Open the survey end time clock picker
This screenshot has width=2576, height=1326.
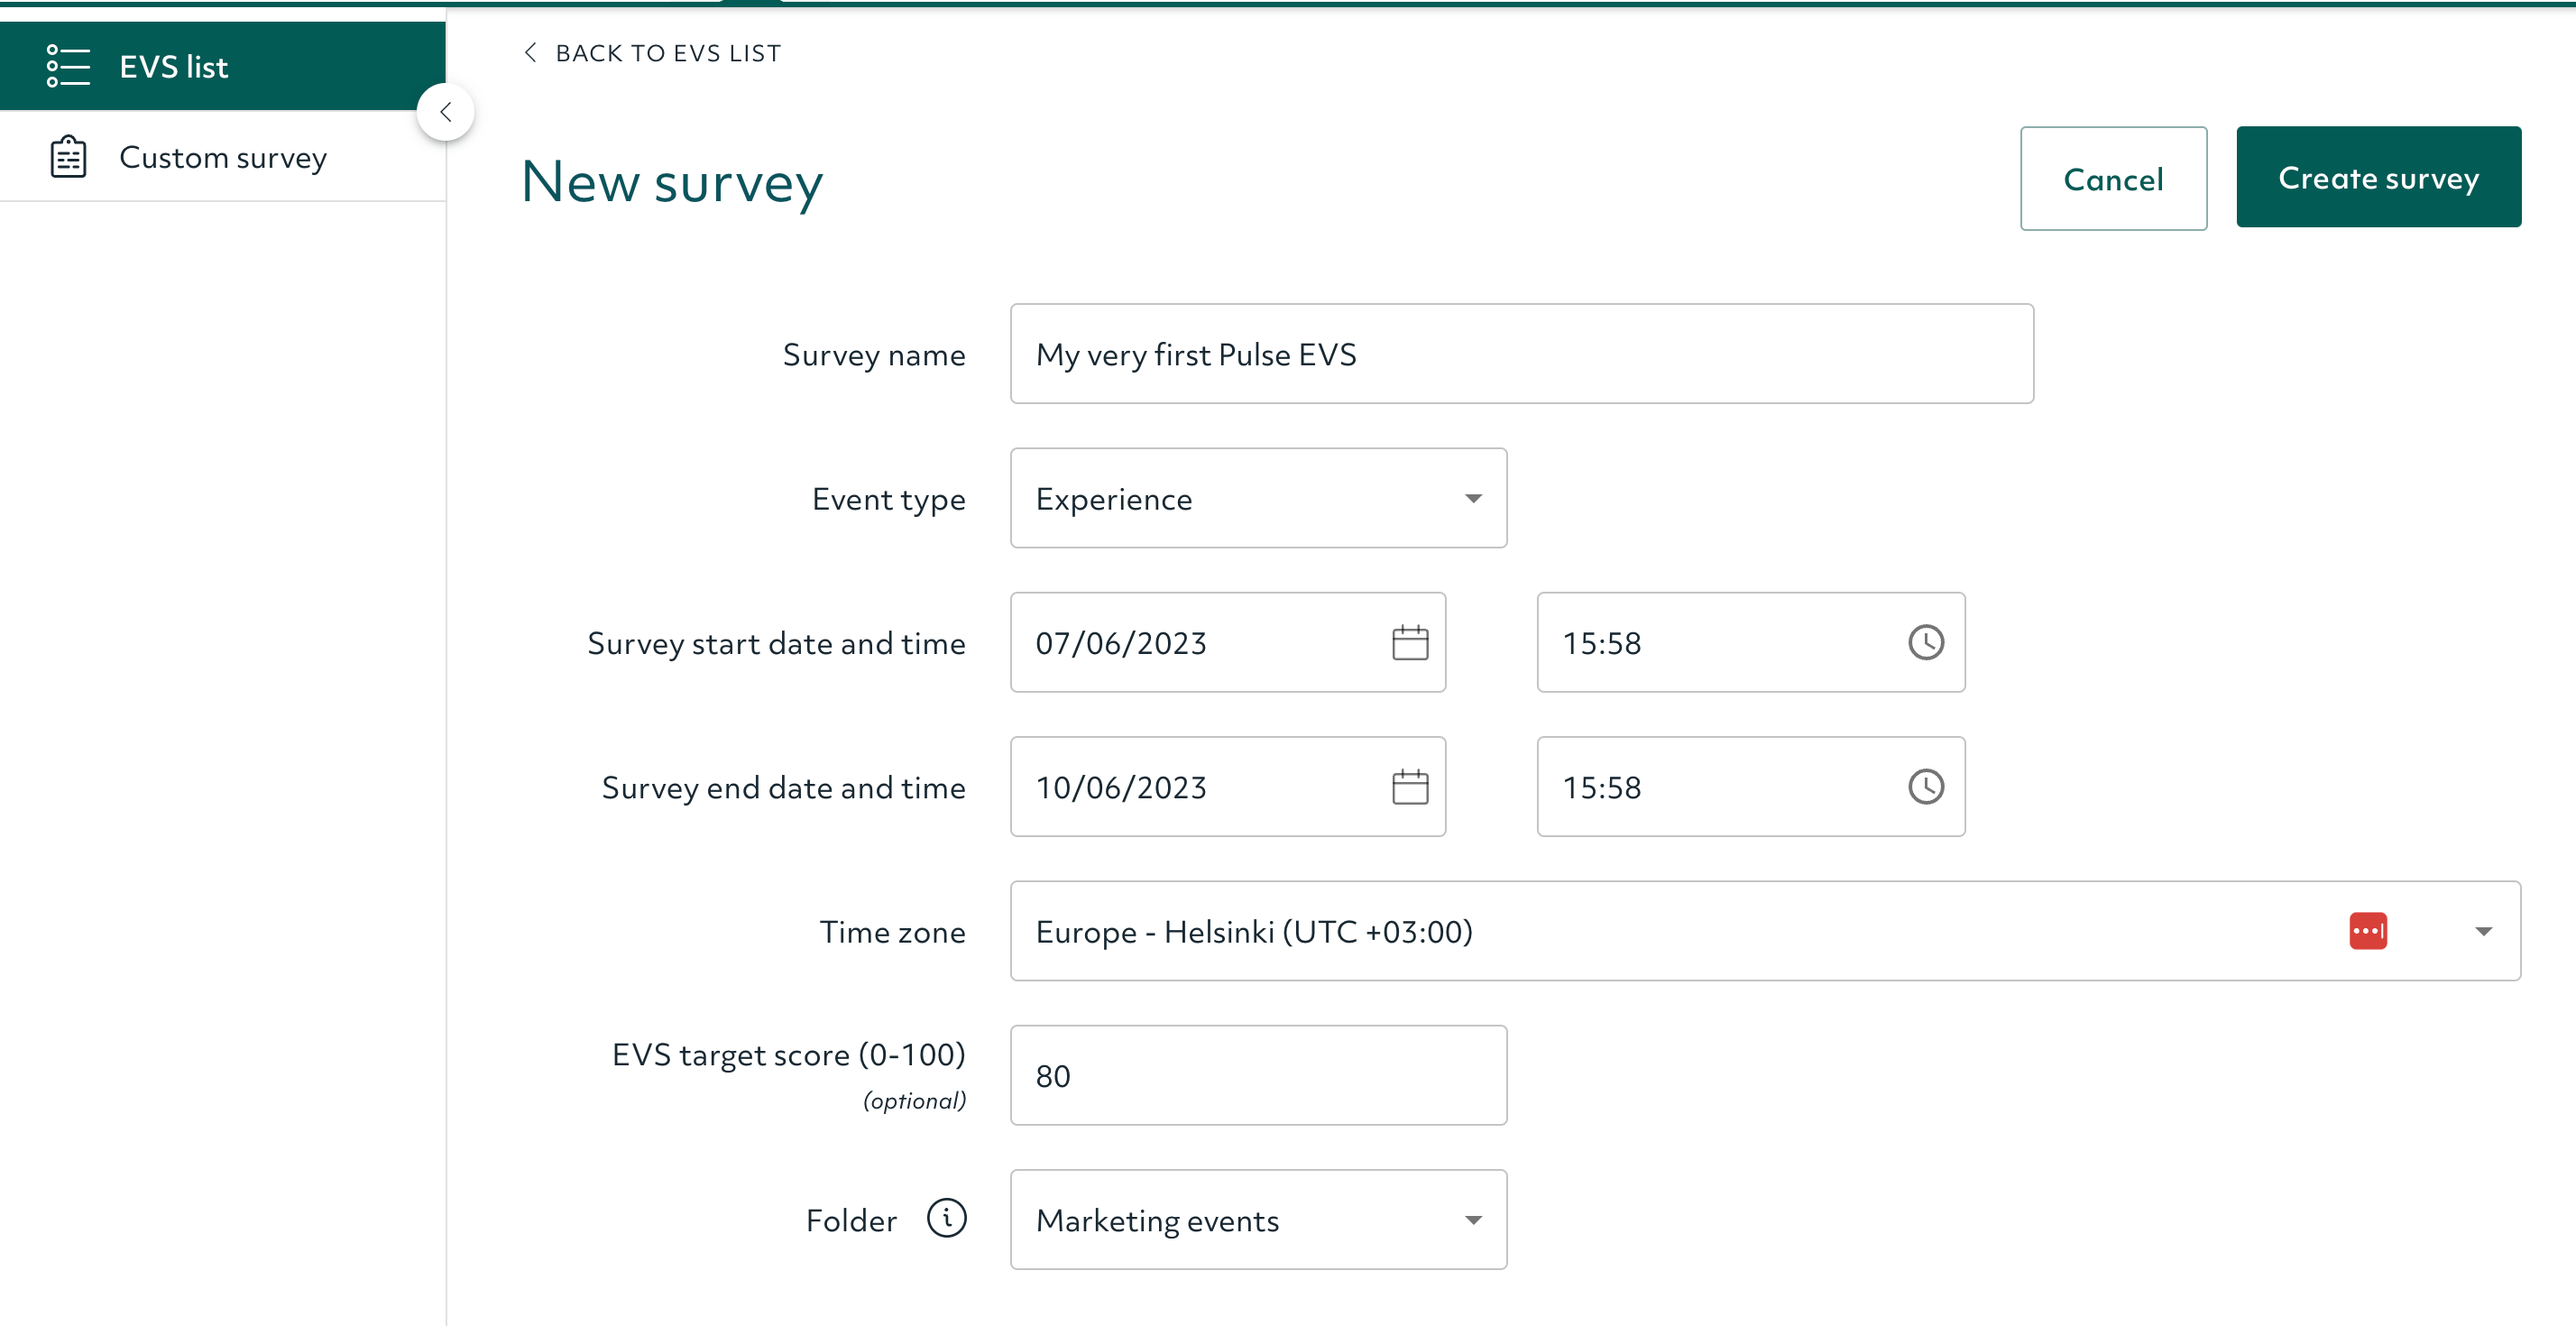1925,787
